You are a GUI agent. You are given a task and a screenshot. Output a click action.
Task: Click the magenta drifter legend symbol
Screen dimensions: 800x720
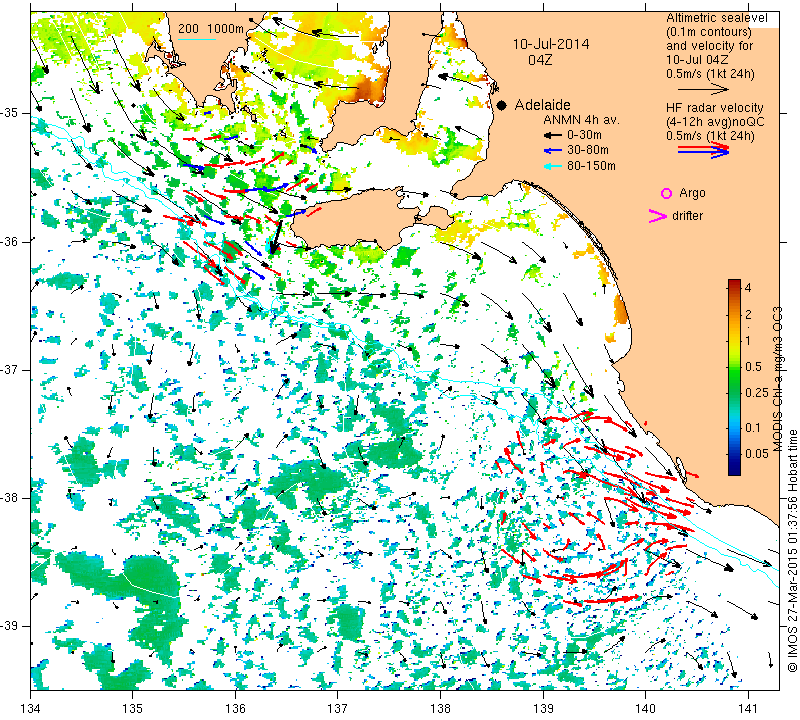[x=658, y=216]
